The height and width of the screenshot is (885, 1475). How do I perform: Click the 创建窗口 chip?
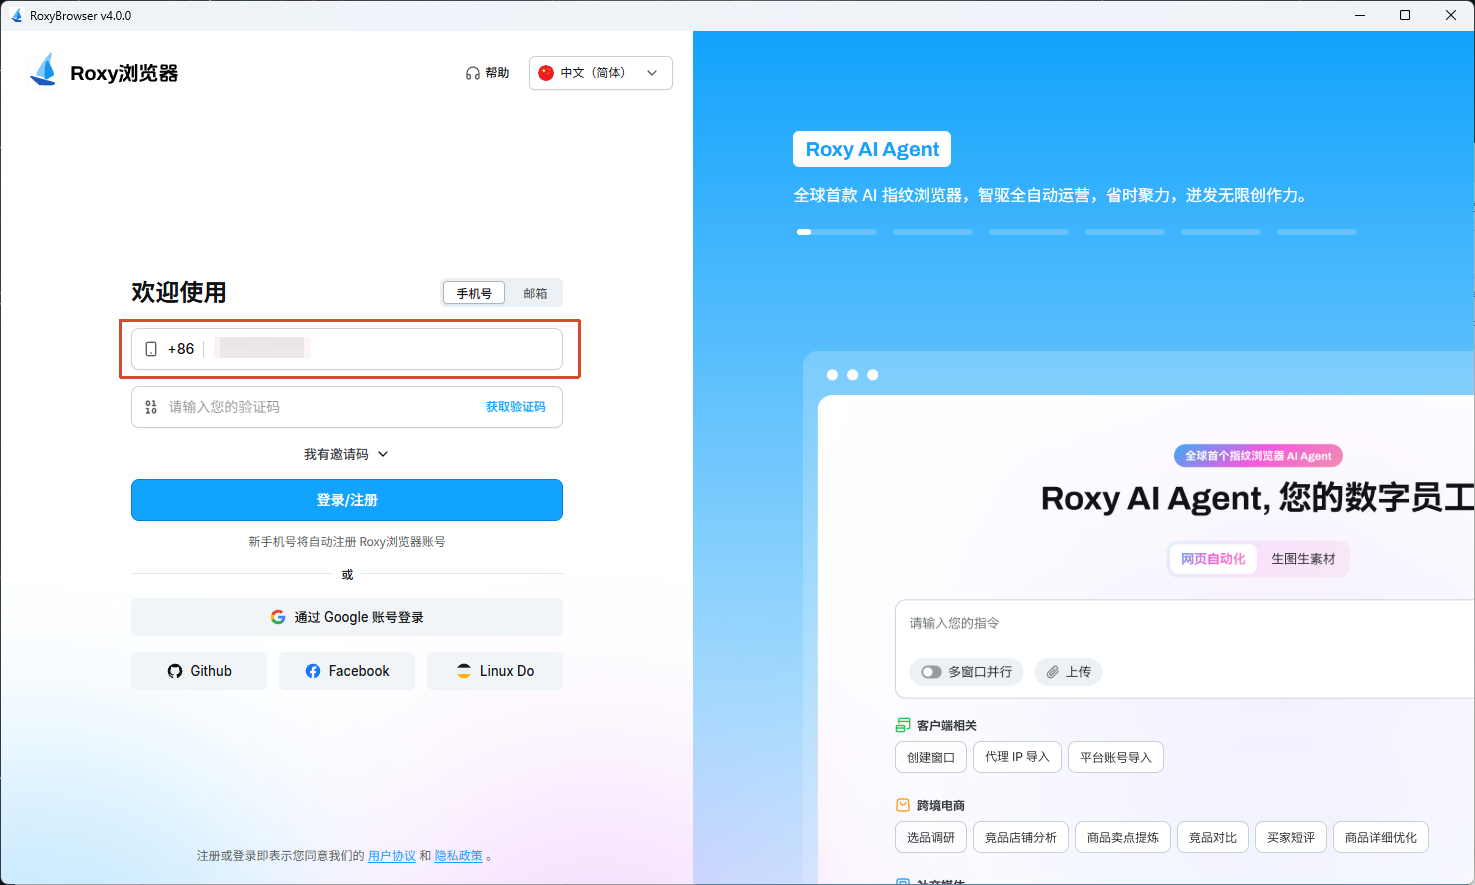(931, 757)
